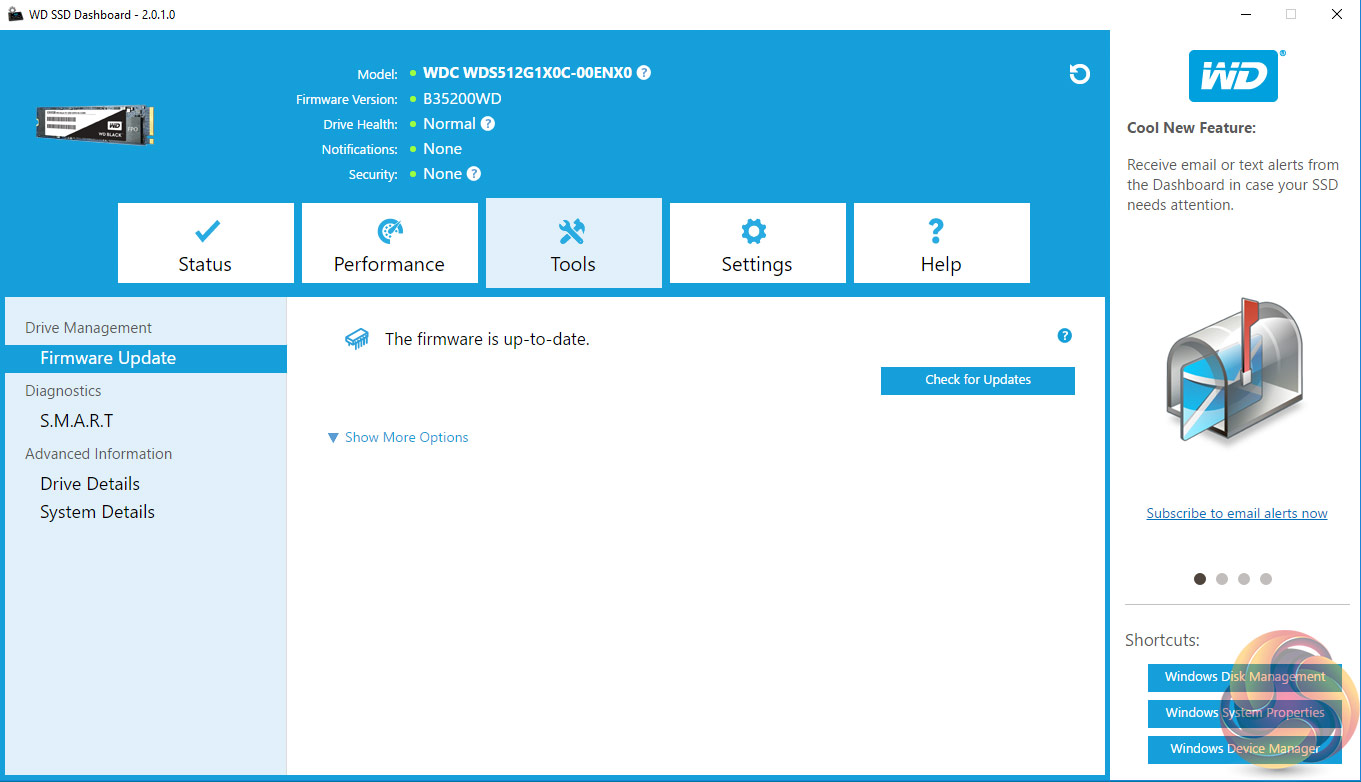Click the help icon beside the model name
The height and width of the screenshot is (782, 1361).
(x=644, y=73)
